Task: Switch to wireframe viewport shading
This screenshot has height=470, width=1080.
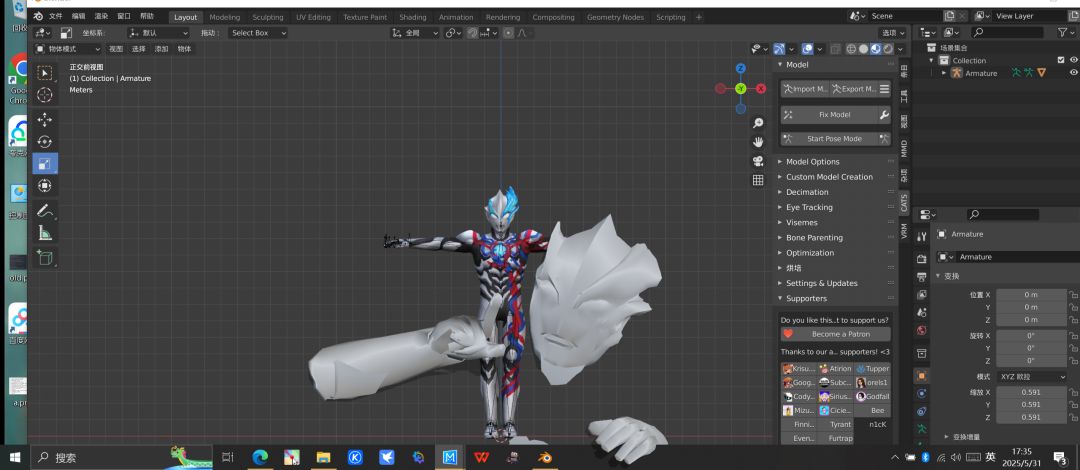Action: 851,49
